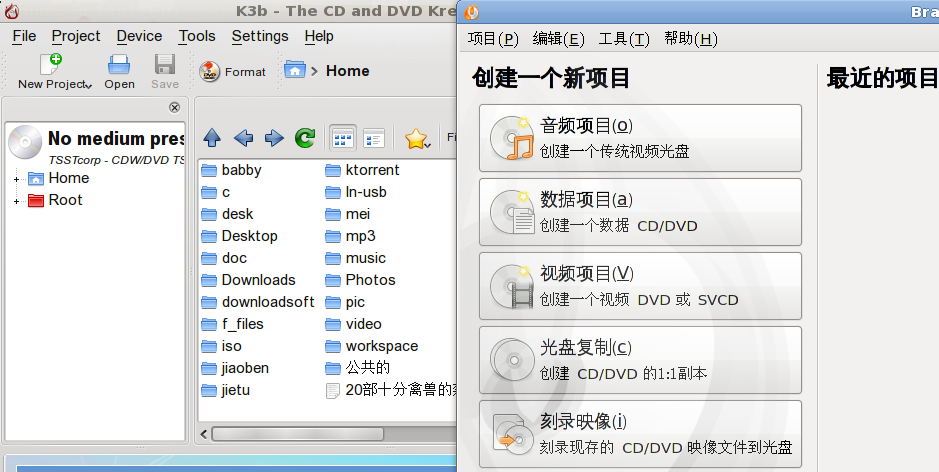Open the Brasero 编辑(E) menu
The image size is (939, 472).
pyautogui.click(x=558, y=40)
